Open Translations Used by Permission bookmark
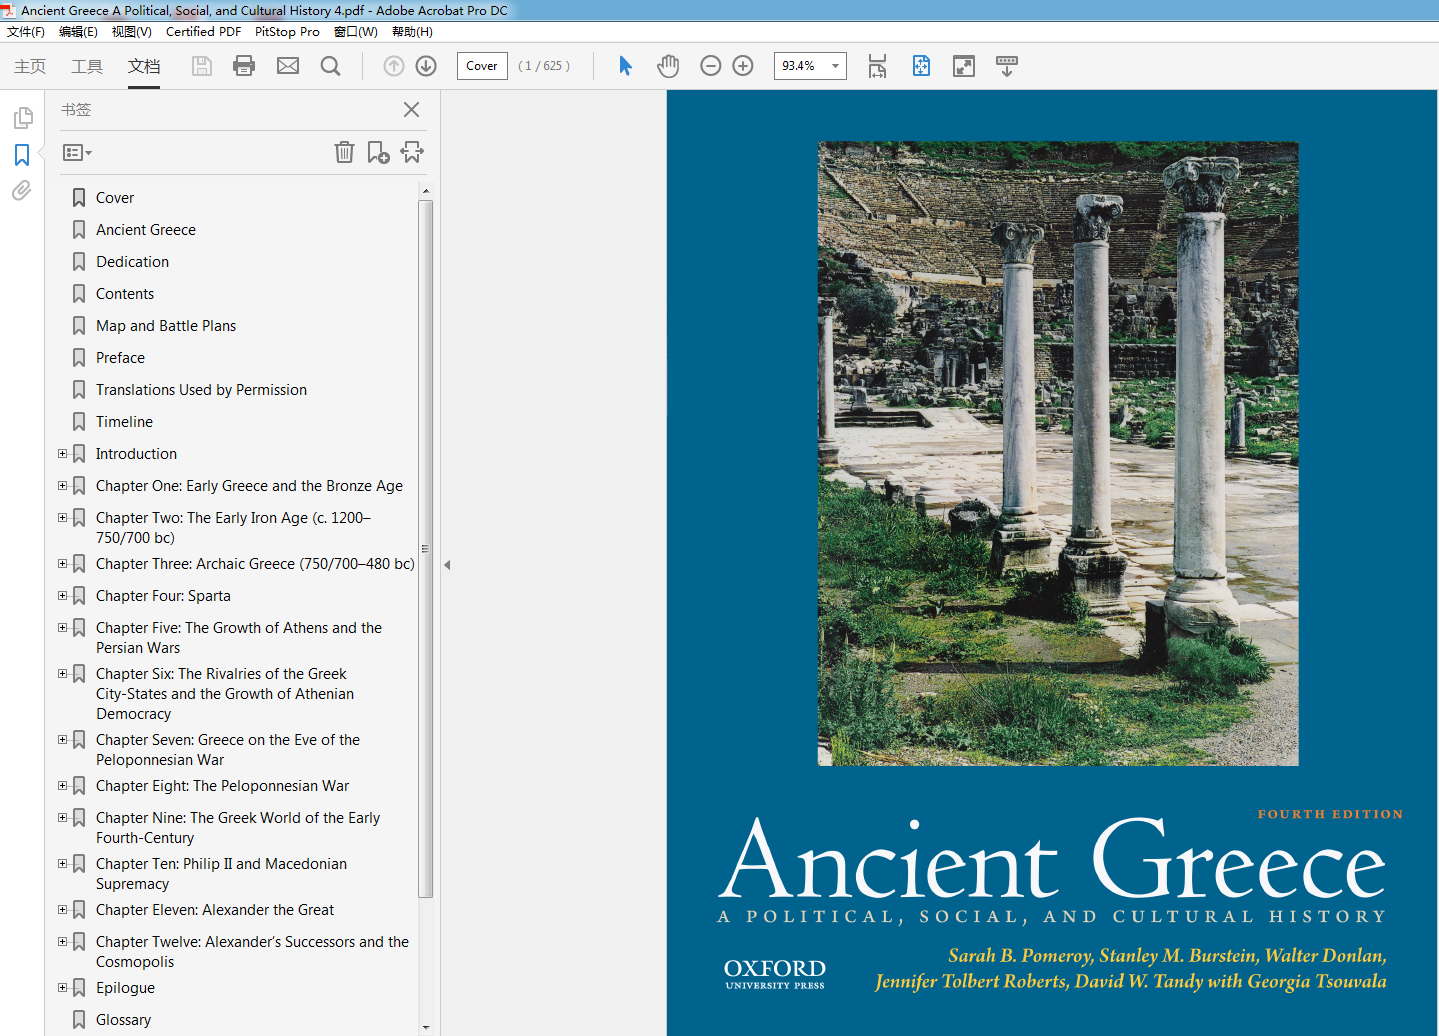Viewport: 1439px width, 1036px height. pos(201,390)
